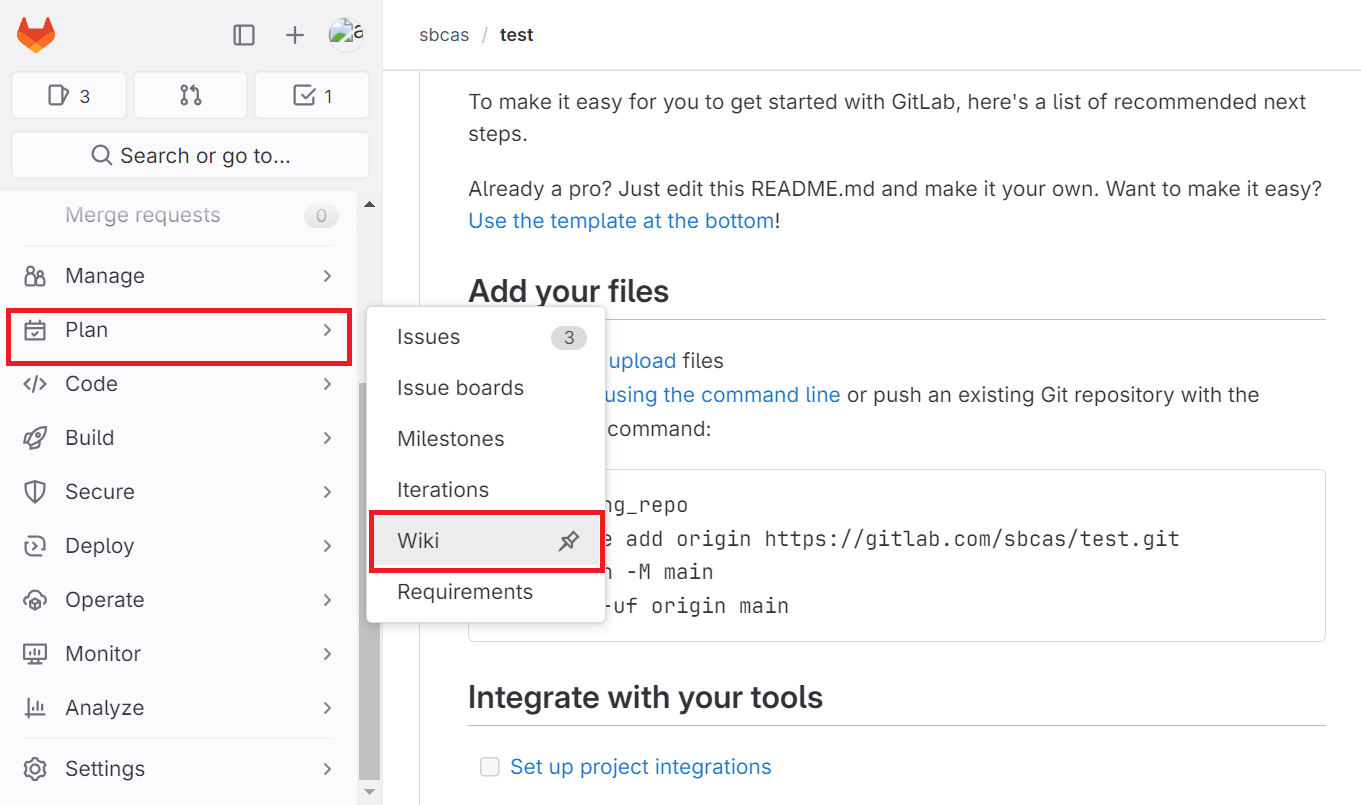Viewport: 1361px width, 805px height.
Task: Click the Analyze chart icon
Action: tap(35, 708)
